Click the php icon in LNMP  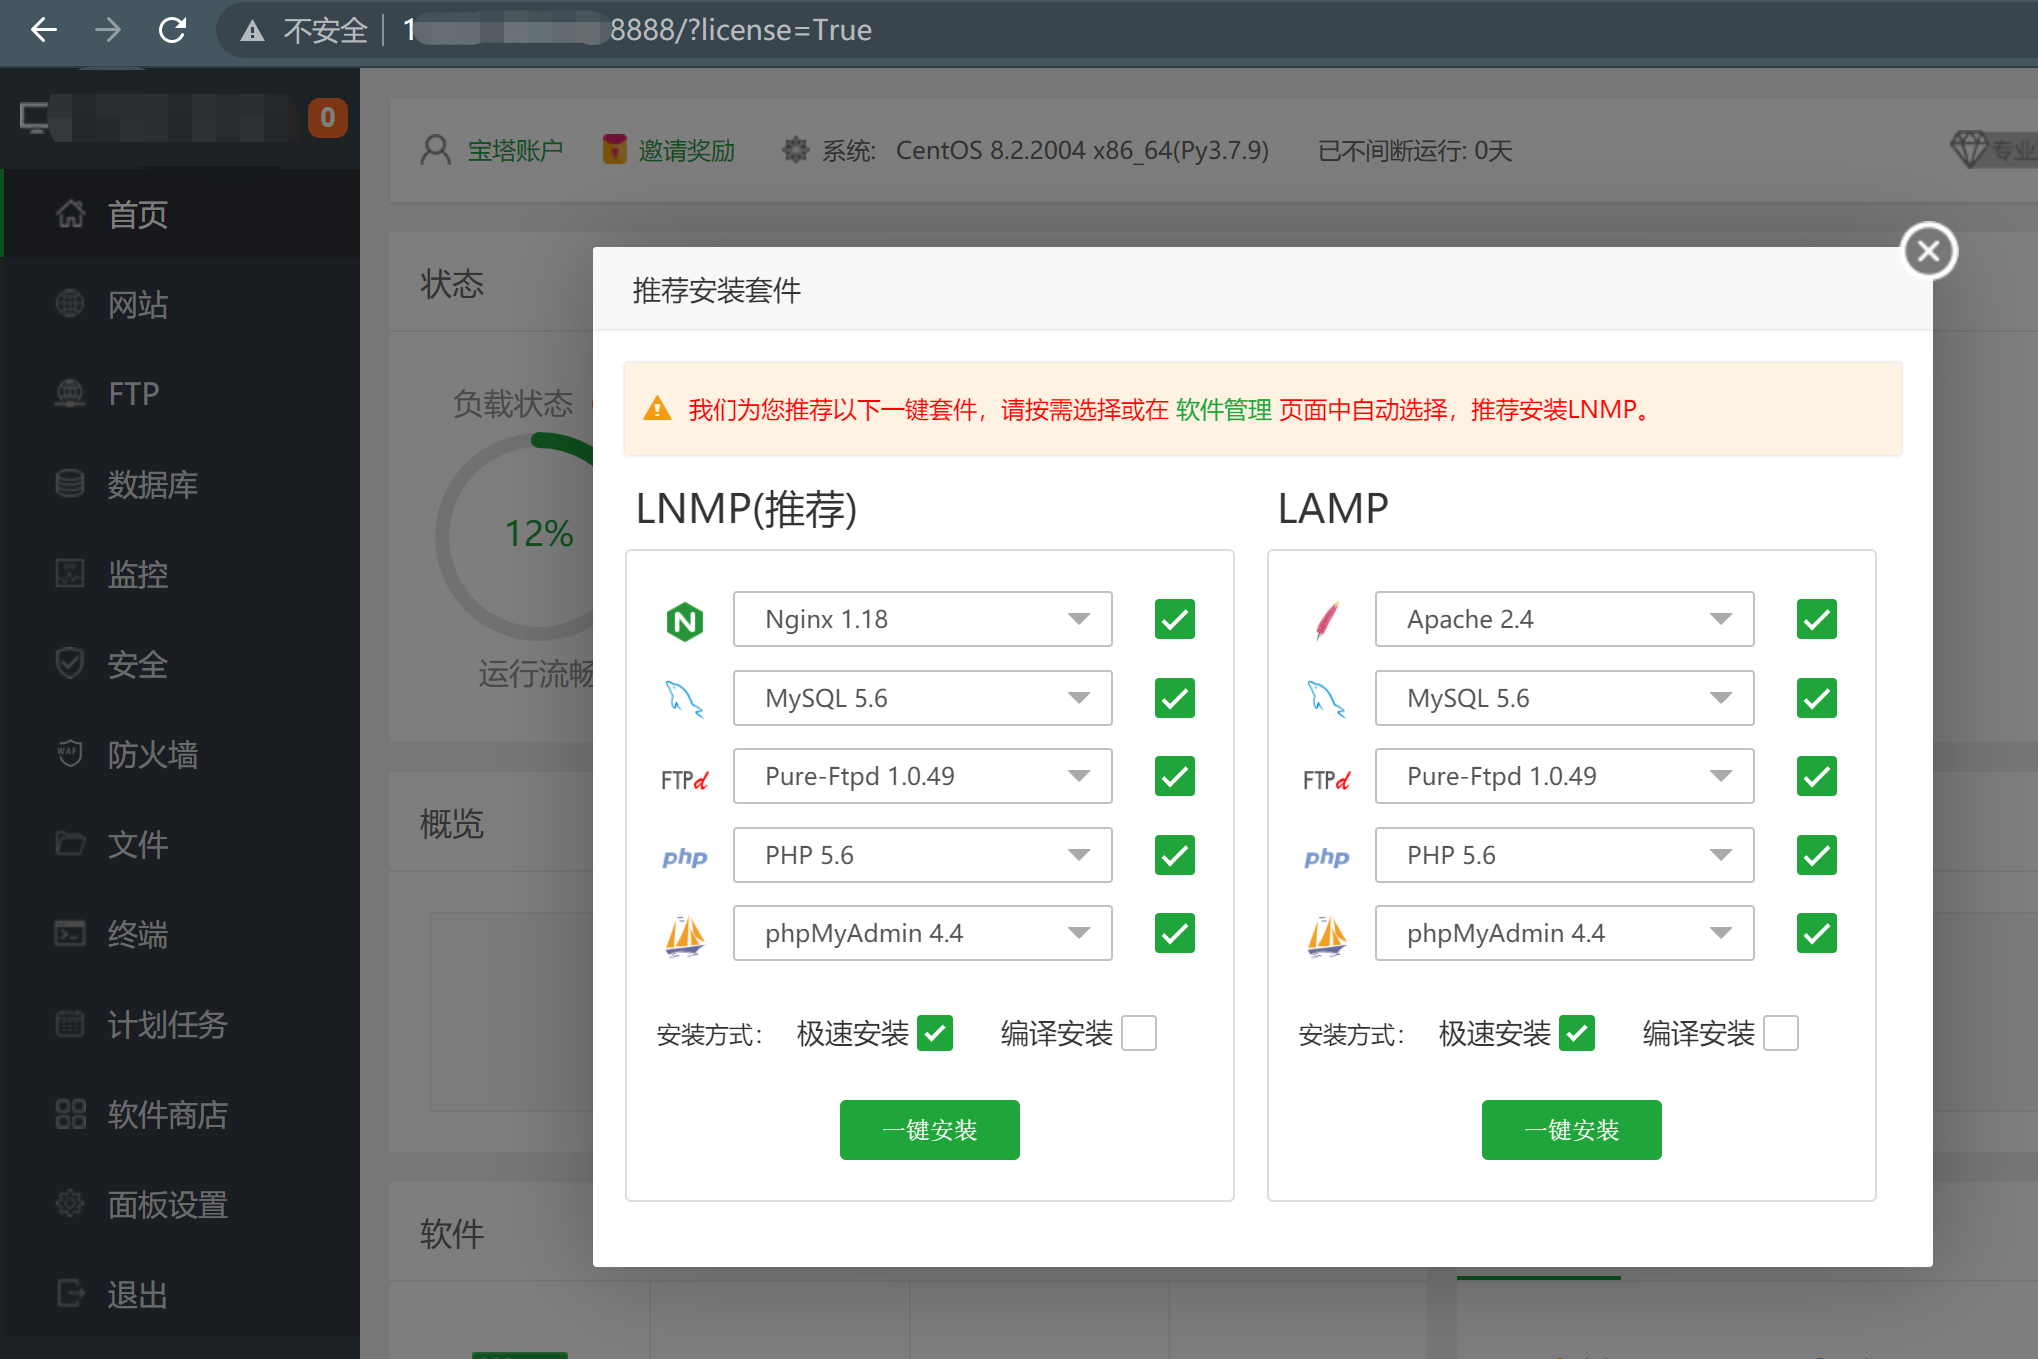(685, 857)
